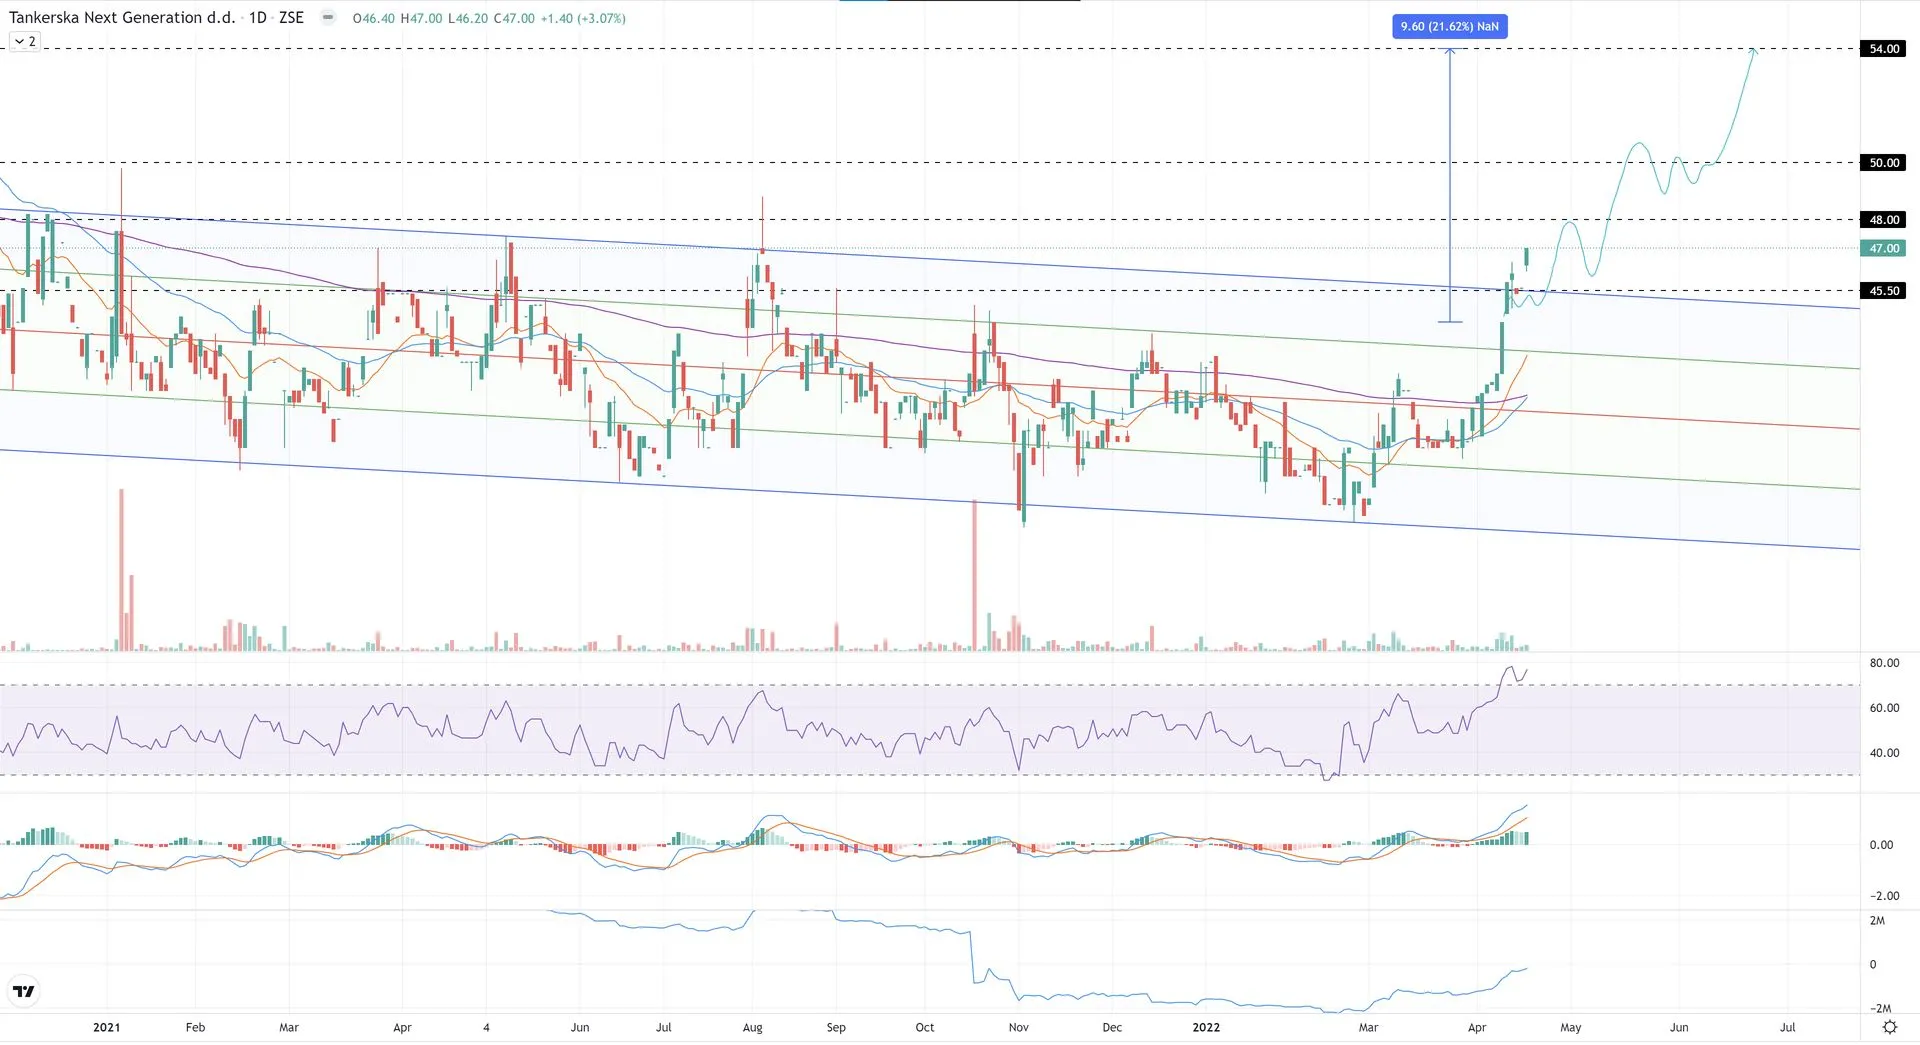Select the 9.60 (21.62%) measurement label
Viewport: 1920px width, 1045px height.
[x=1449, y=26]
